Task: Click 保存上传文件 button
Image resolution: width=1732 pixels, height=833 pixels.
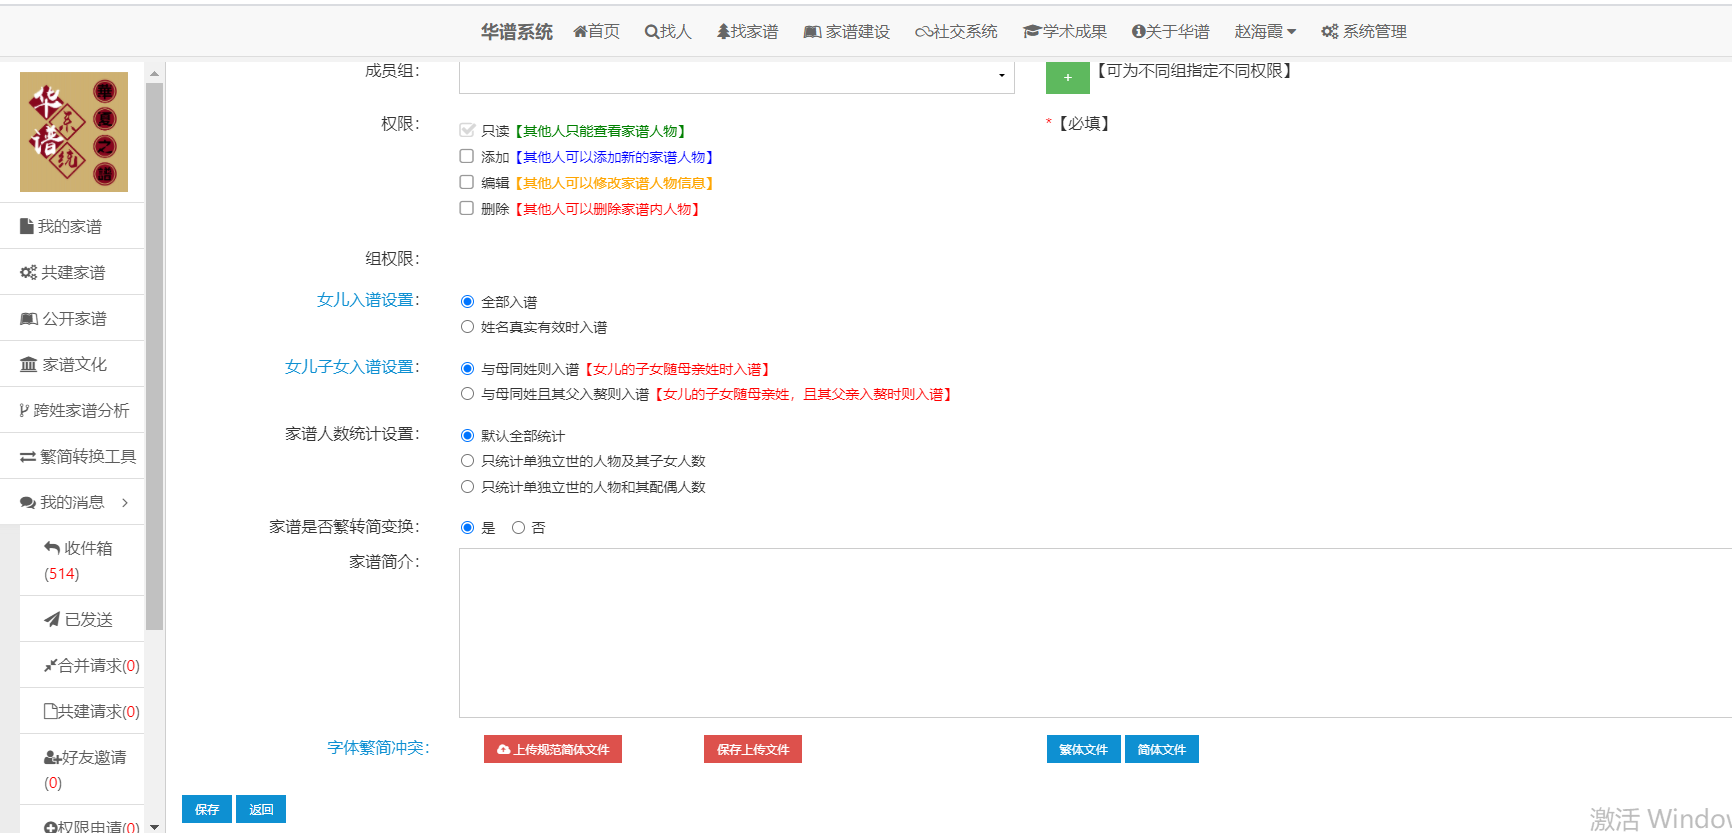Action: 753,749
